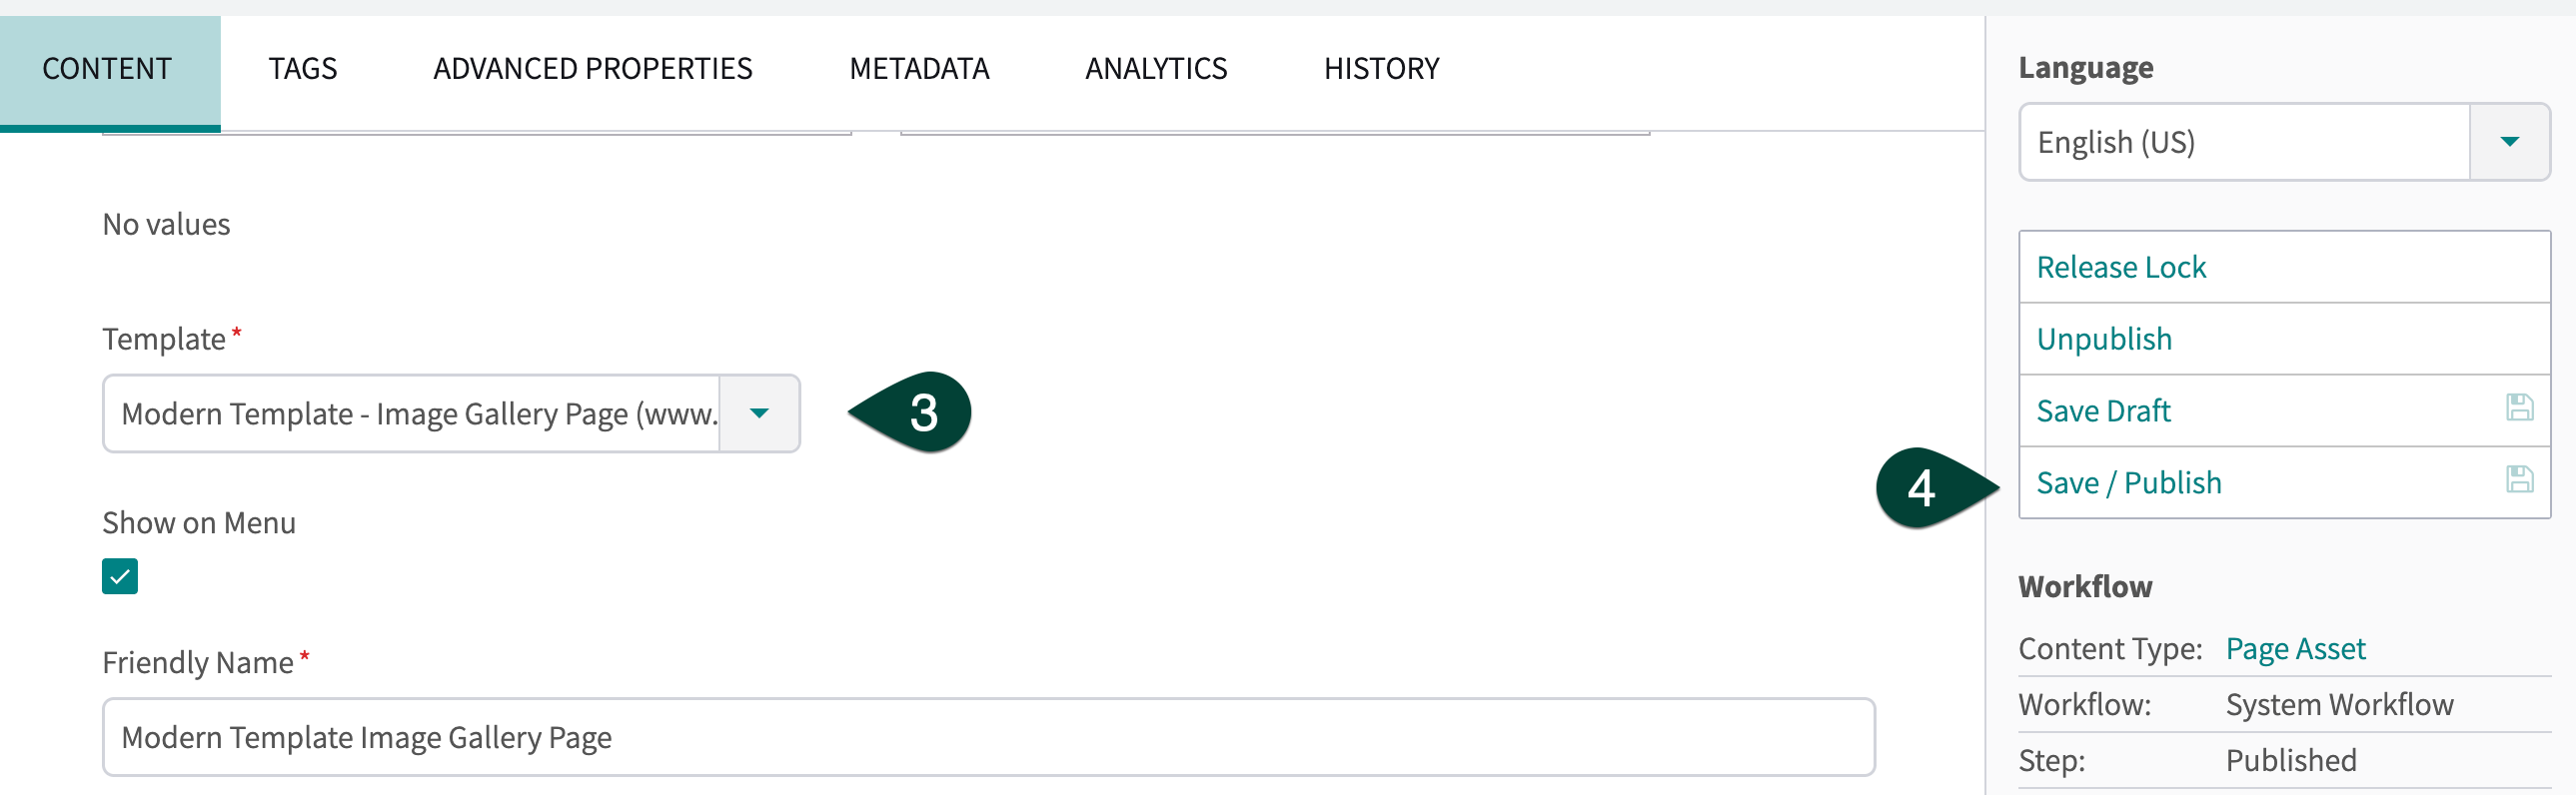Open the Advanced Properties tab

[x=592, y=69]
